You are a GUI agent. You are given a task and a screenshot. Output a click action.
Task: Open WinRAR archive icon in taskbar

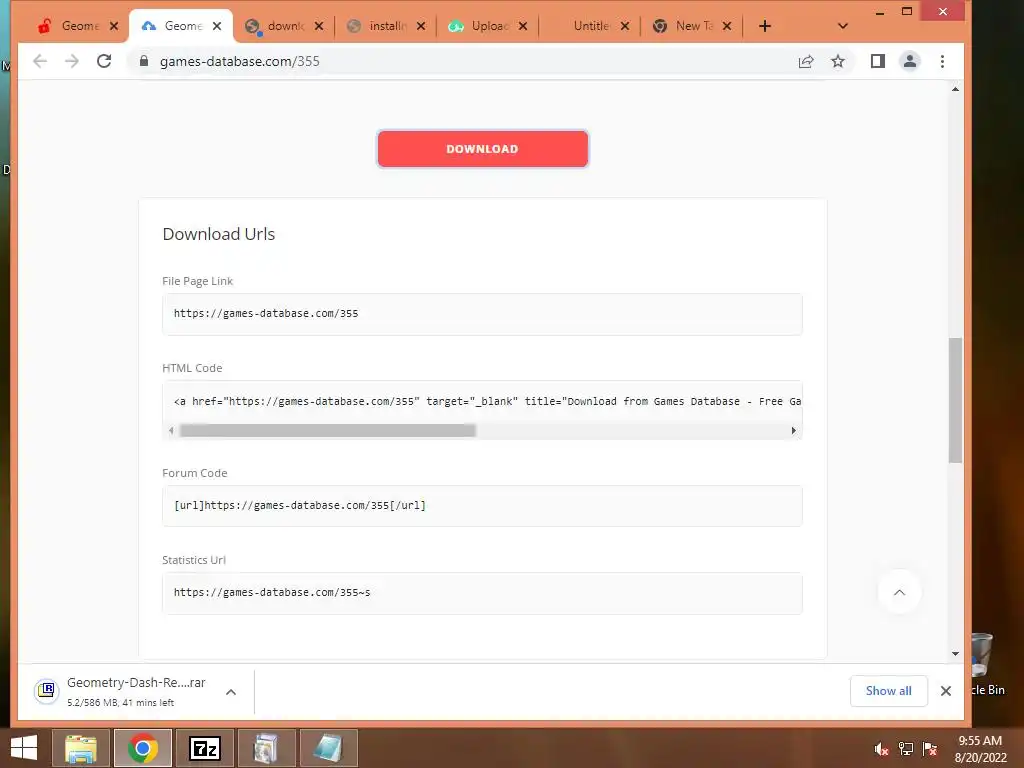pos(266,748)
